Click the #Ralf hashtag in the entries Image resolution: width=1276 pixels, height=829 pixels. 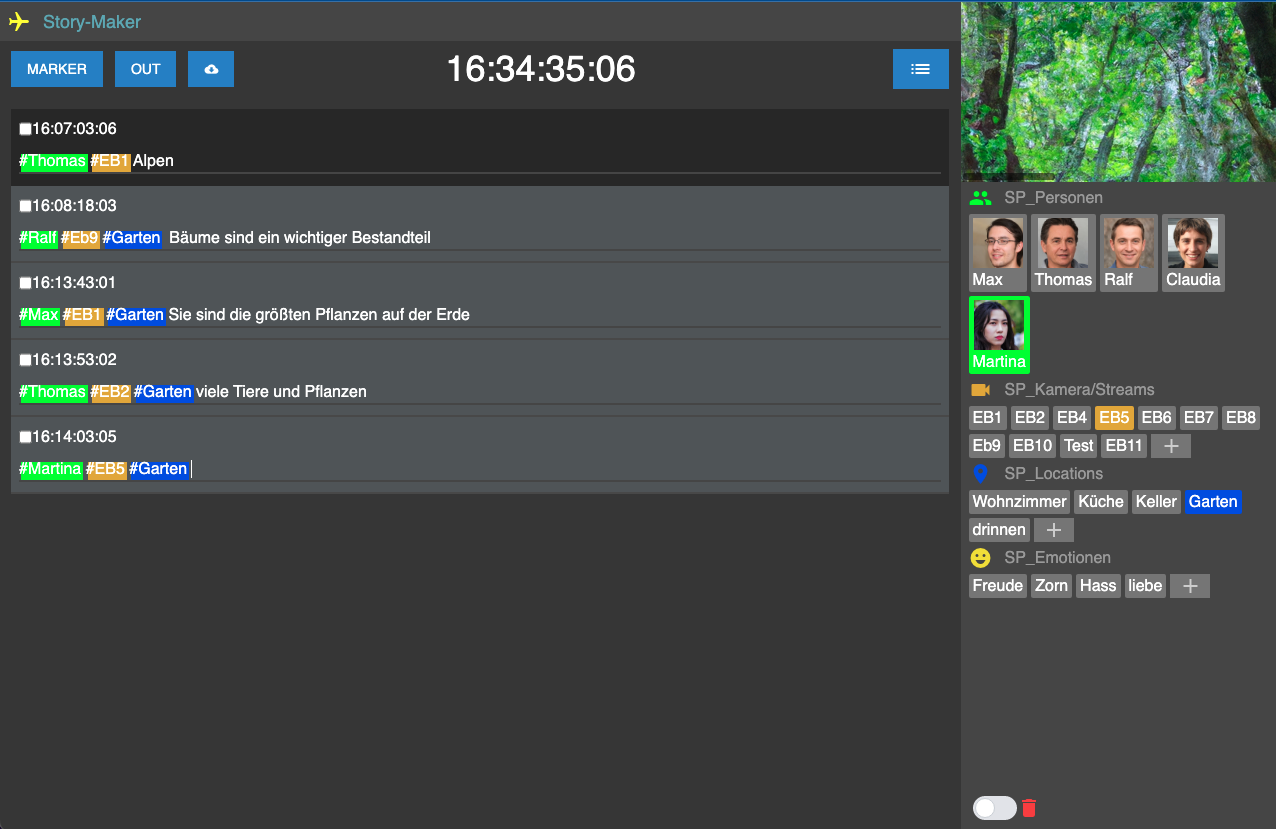click(x=38, y=238)
